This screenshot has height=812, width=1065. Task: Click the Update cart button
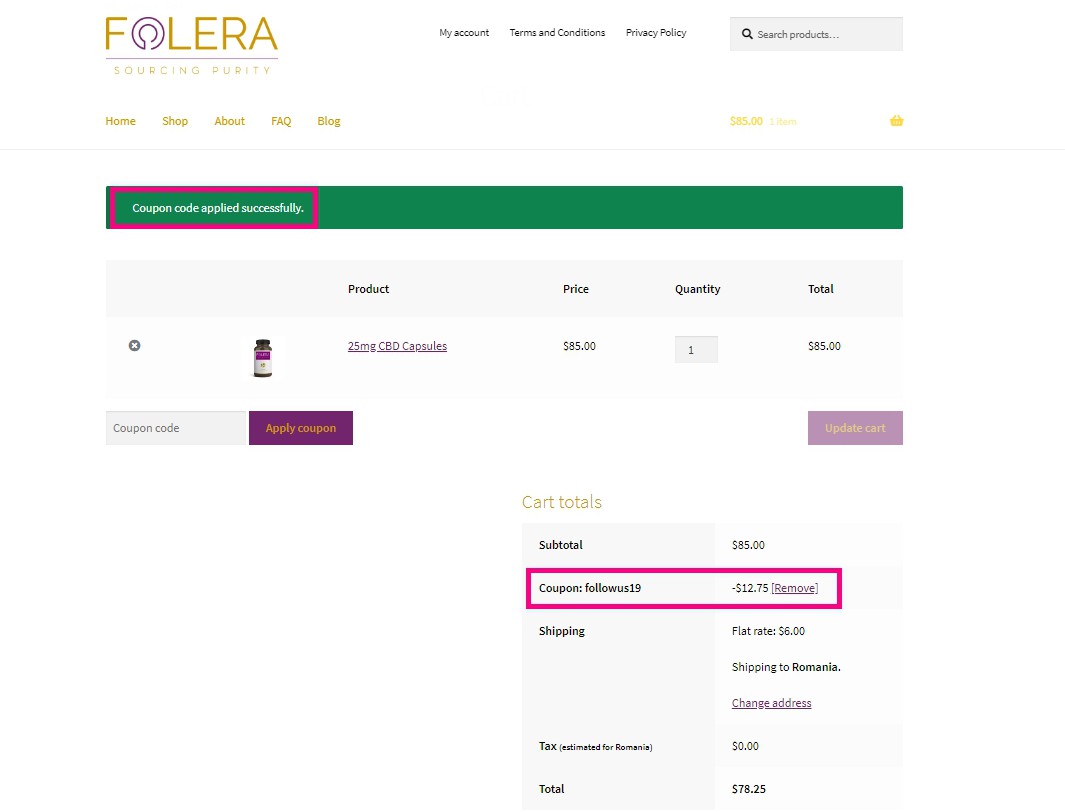click(855, 428)
